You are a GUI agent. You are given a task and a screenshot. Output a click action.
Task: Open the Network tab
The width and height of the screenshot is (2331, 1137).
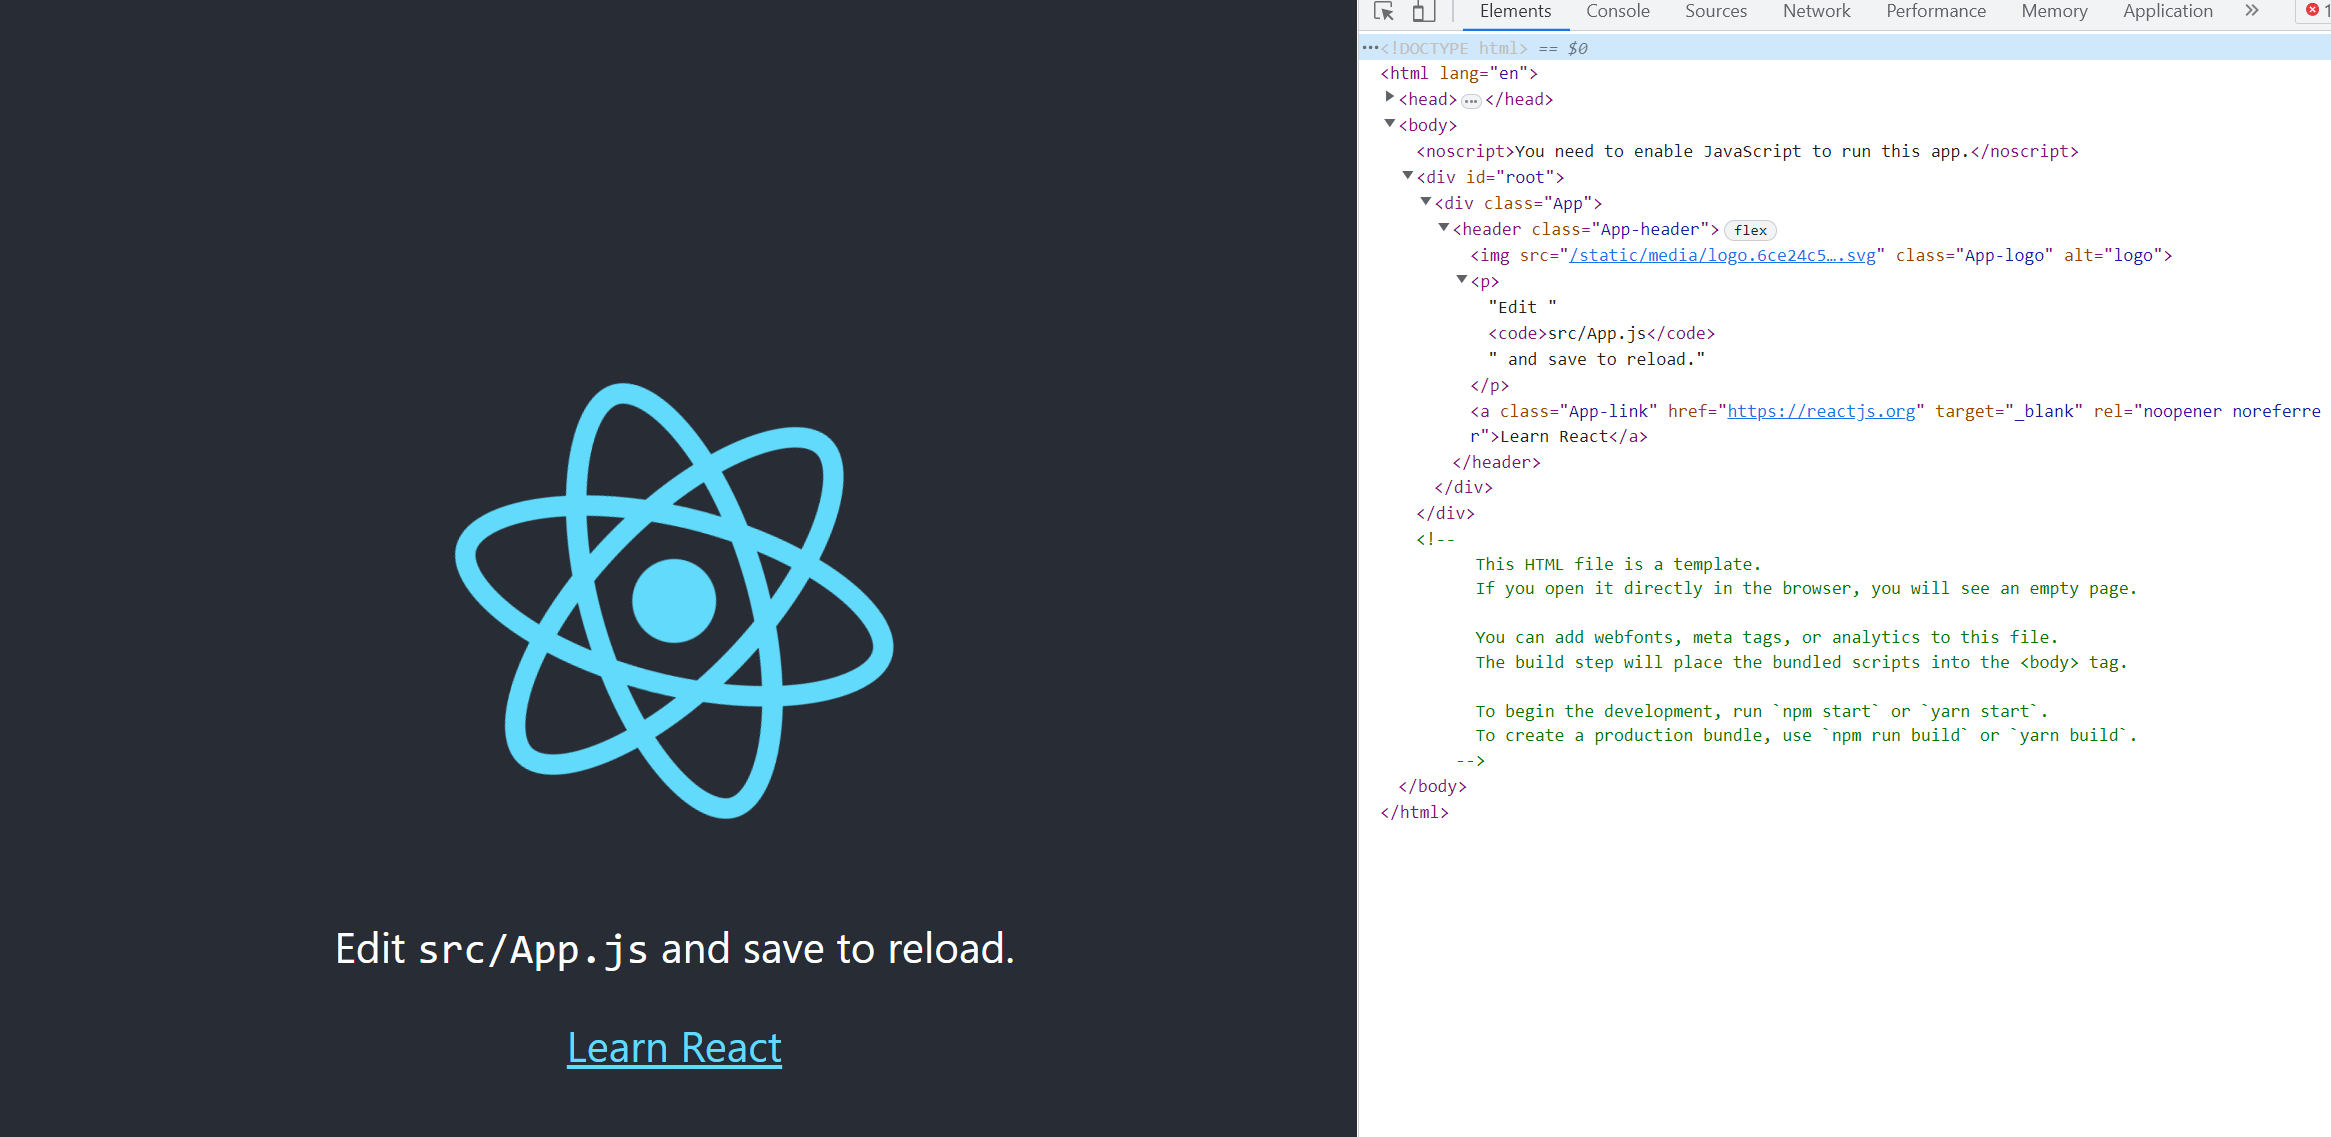tap(1816, 11)
